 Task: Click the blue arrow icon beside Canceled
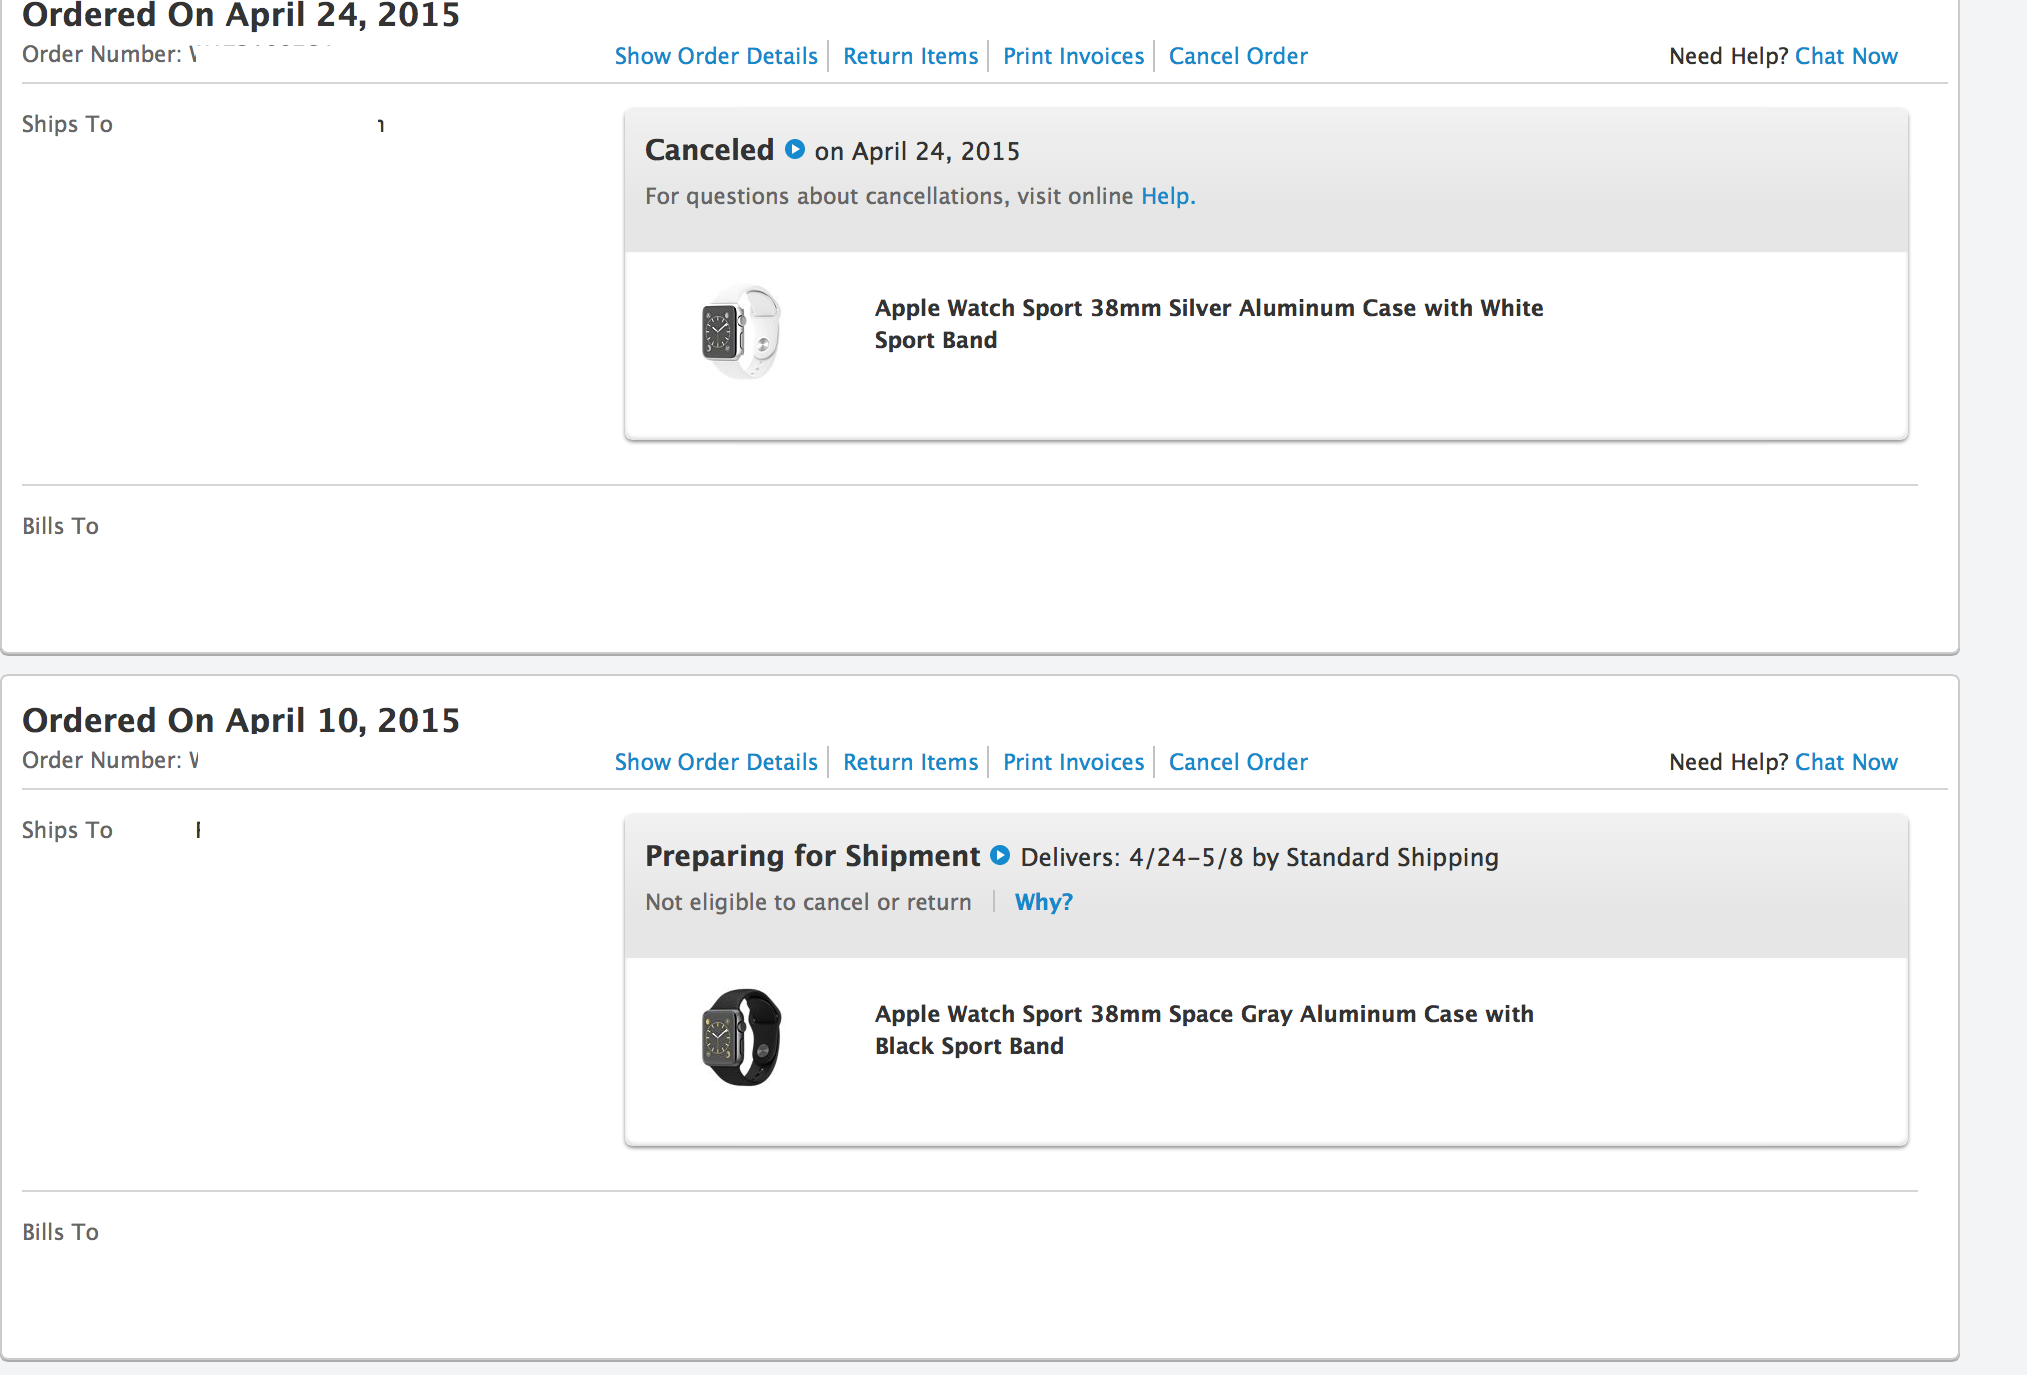795,150
